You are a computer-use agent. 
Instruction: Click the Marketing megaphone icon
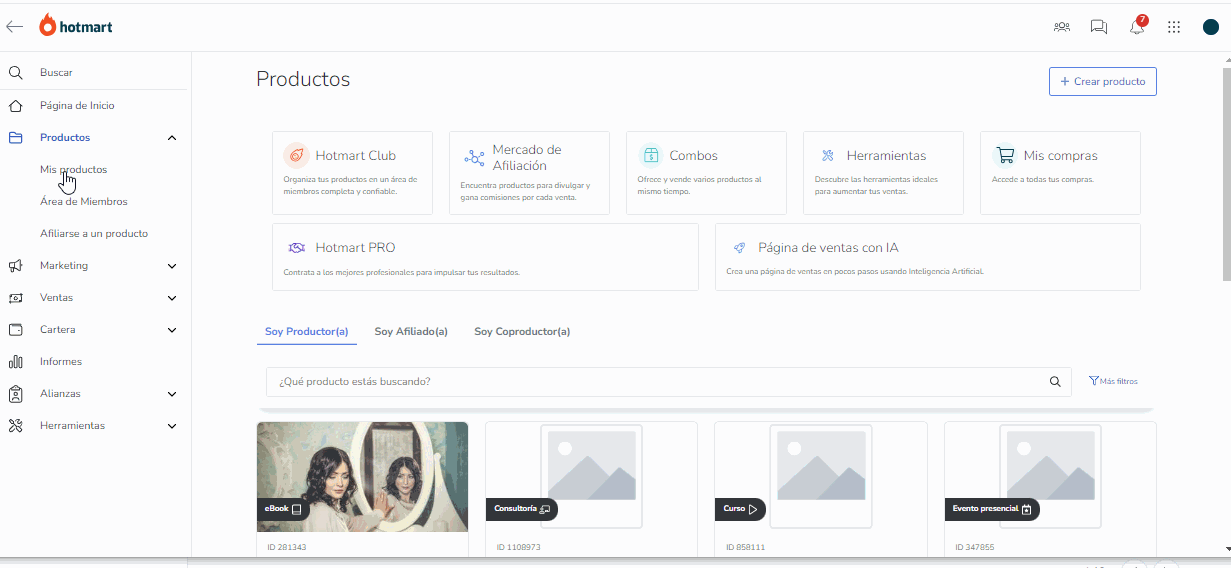pyautogui.click(x=15, y=265)
